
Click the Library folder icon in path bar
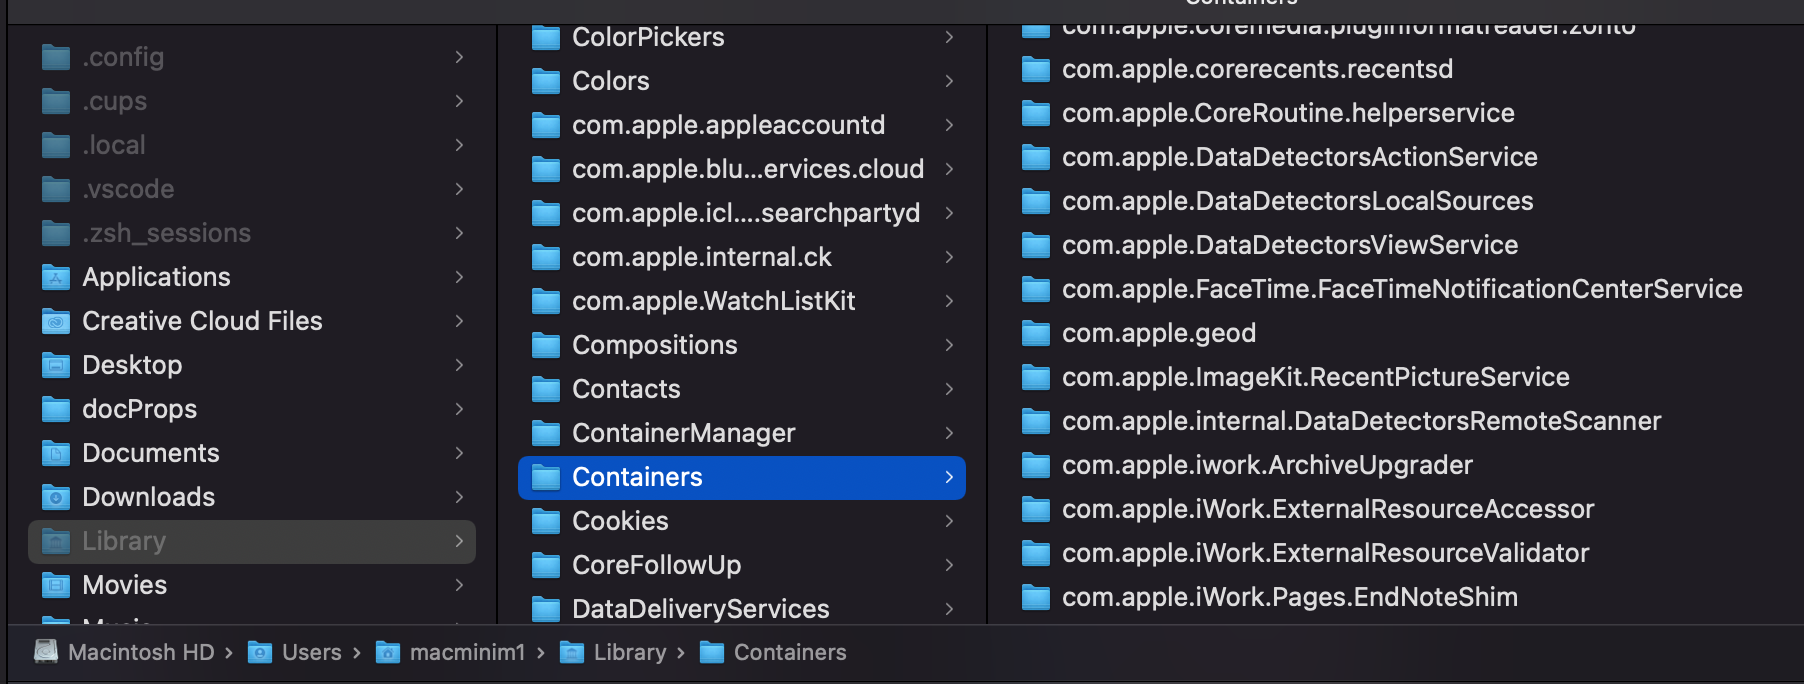click(572, 652)
